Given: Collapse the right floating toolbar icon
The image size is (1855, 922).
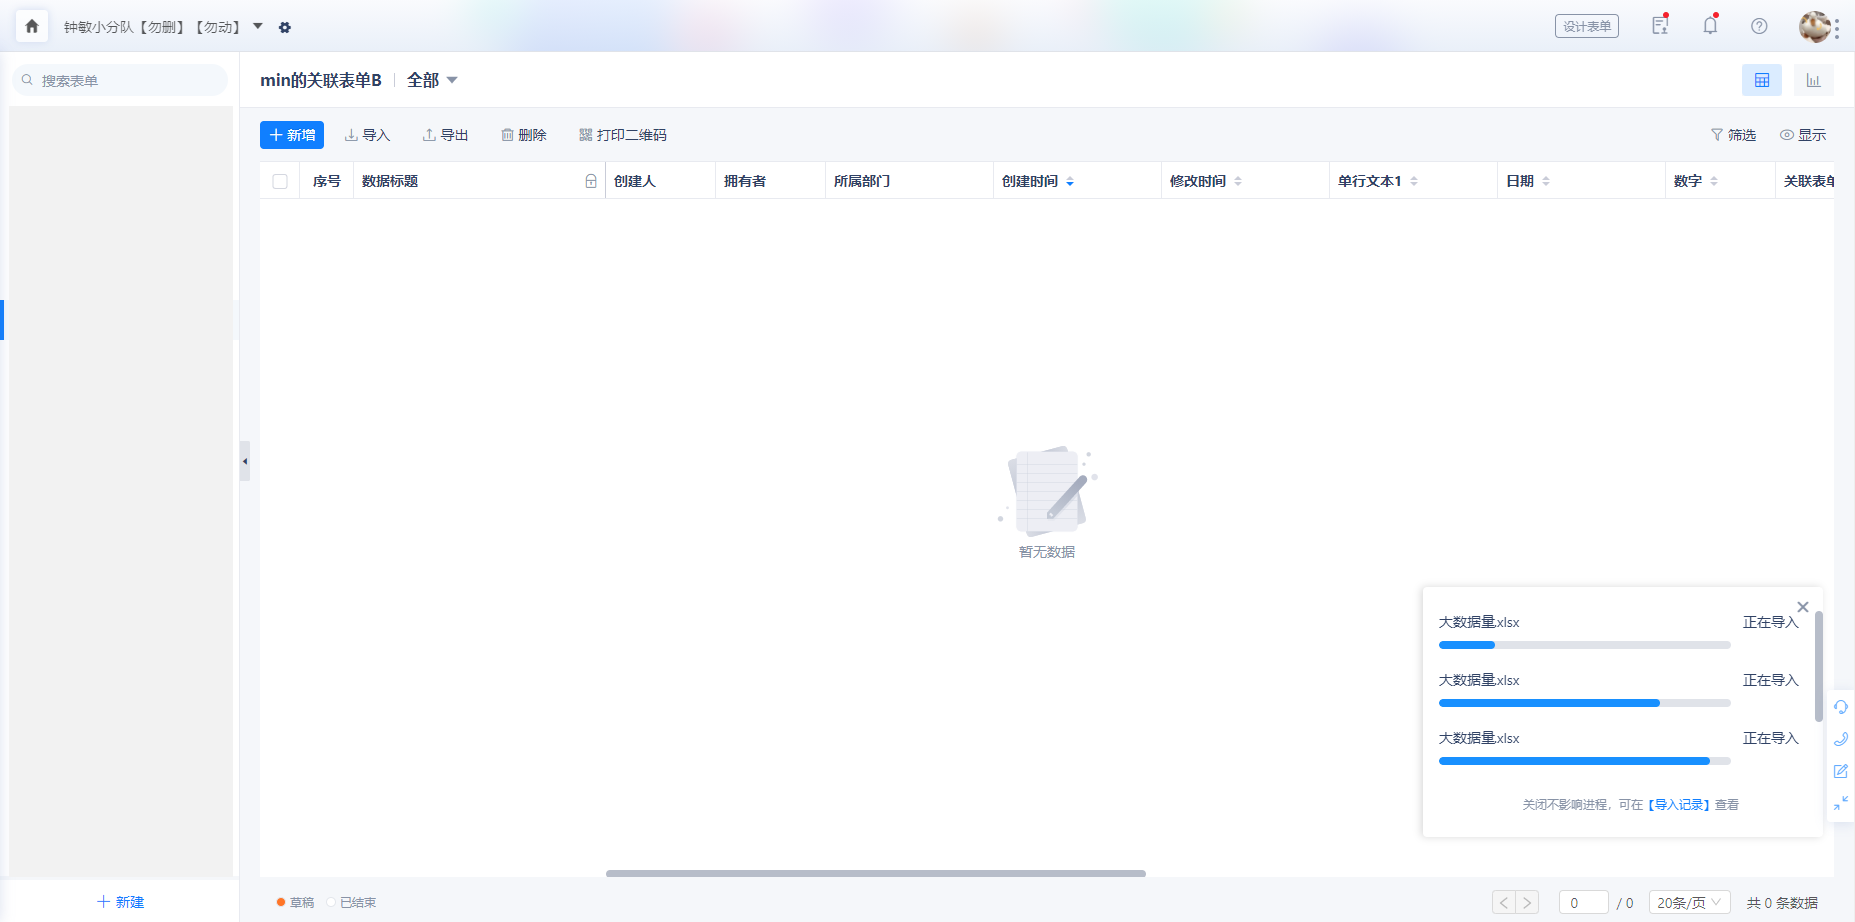Looking at the screenshot, I should pyautogui.click(x=1841, y=803).
